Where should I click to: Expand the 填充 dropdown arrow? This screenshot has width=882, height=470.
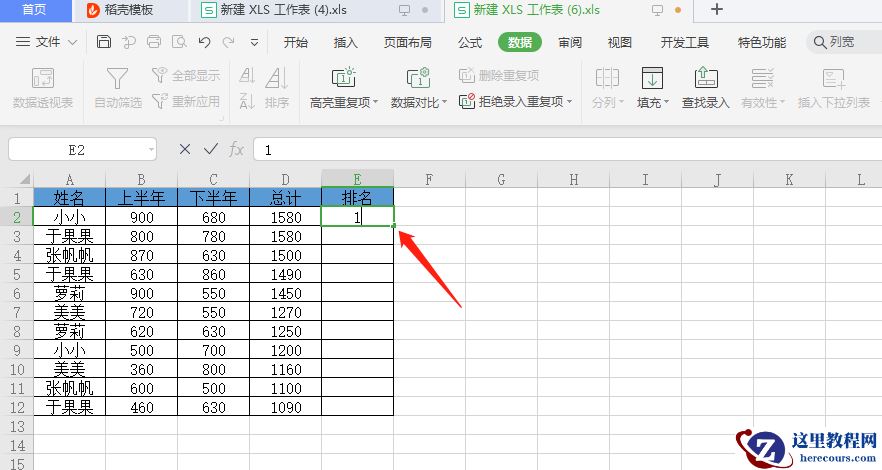click(667, 102)
